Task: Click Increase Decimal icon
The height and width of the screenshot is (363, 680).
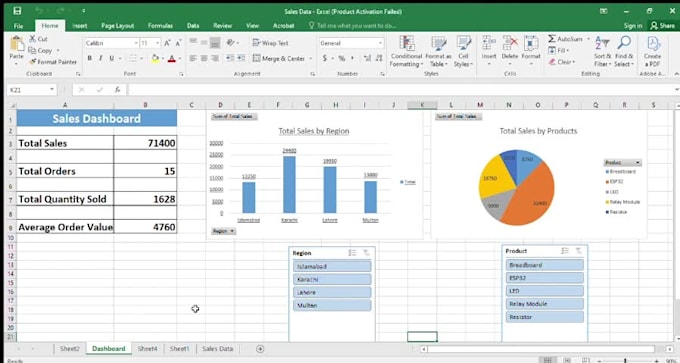Action: click(367, 58)
